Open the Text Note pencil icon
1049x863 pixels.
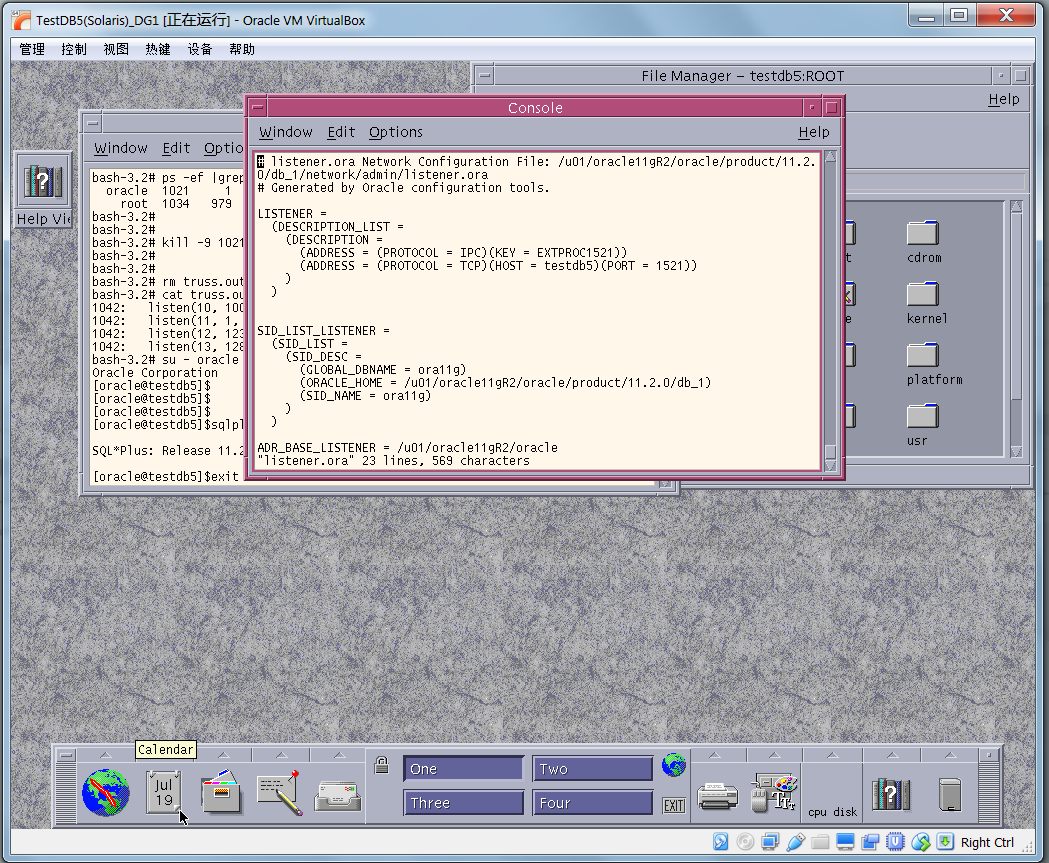(x=279, y=793)
